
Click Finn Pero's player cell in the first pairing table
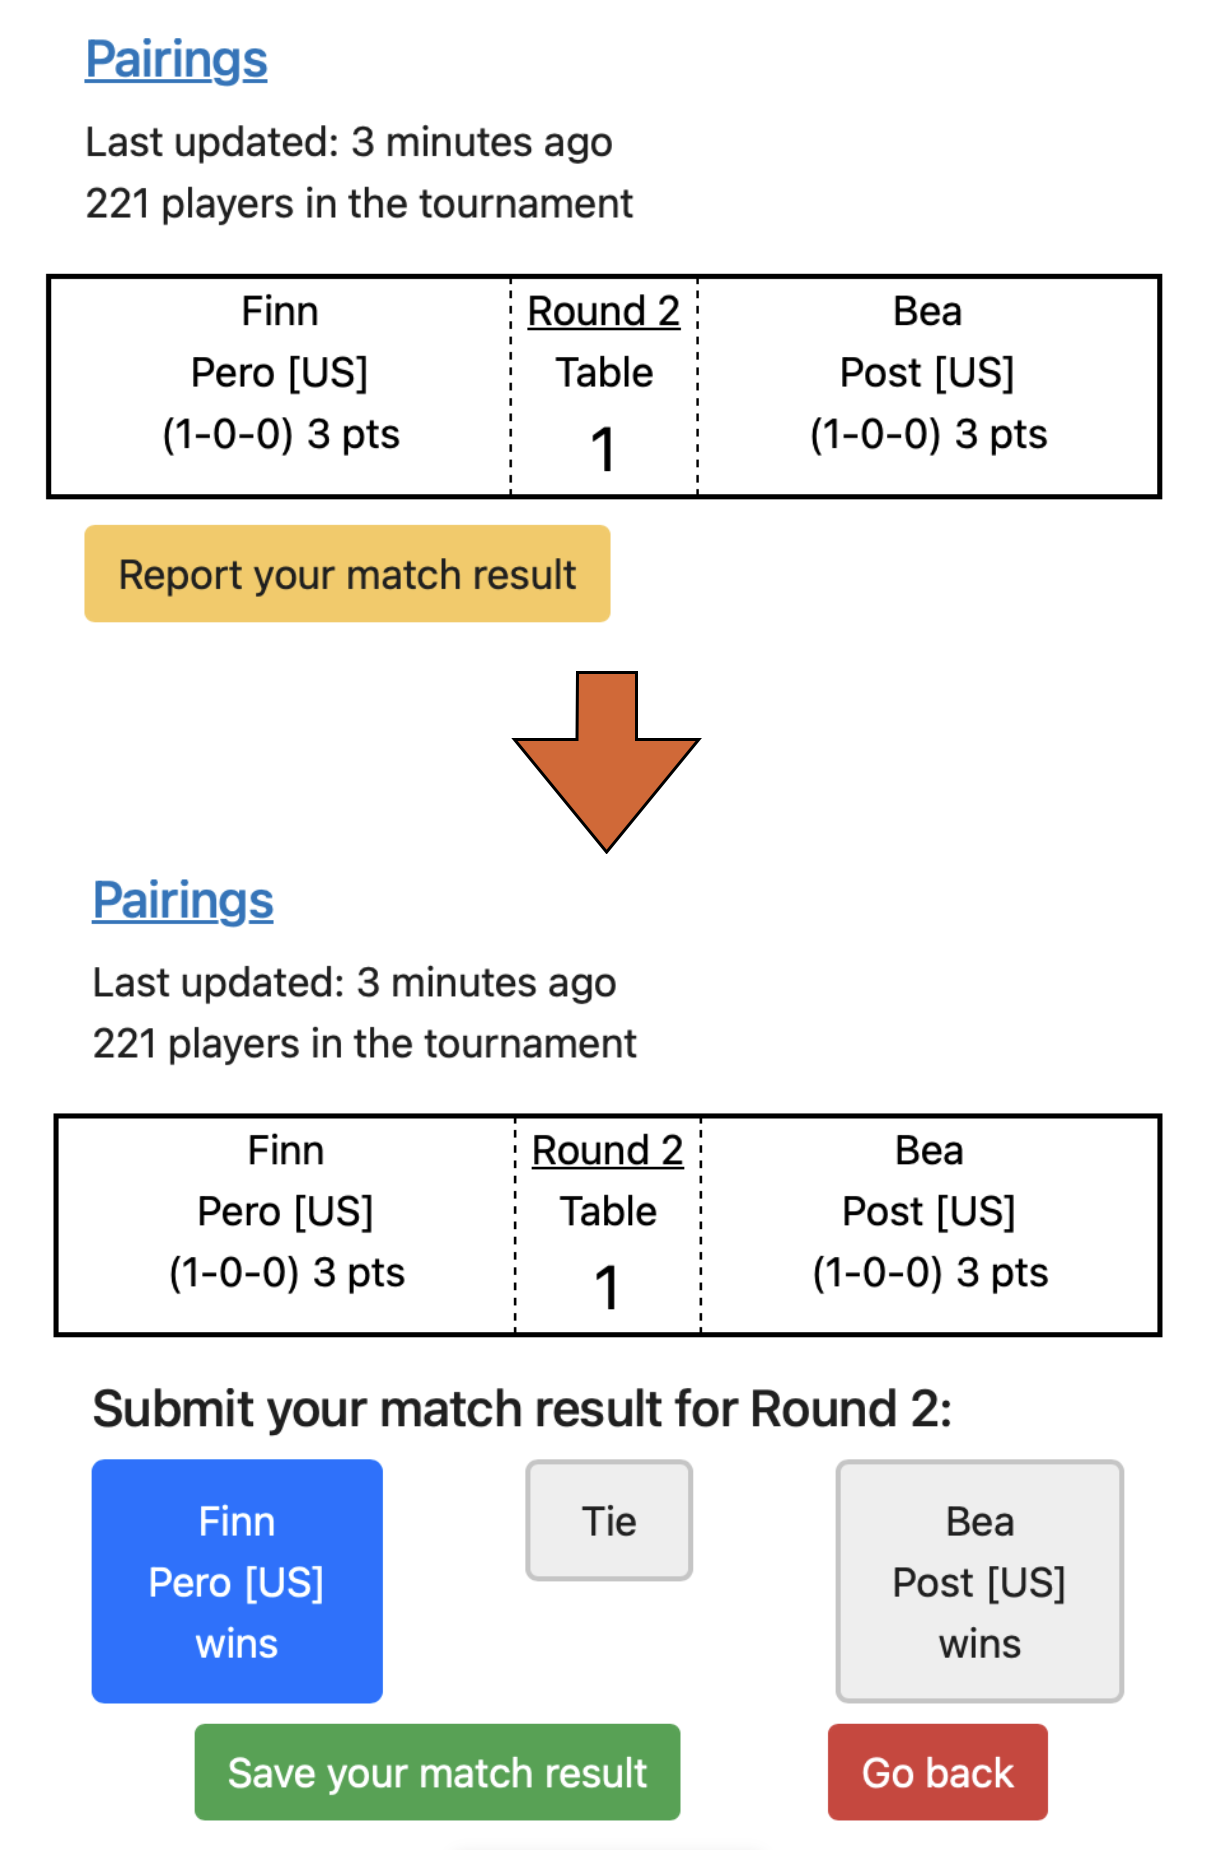[x=280, y=374]
